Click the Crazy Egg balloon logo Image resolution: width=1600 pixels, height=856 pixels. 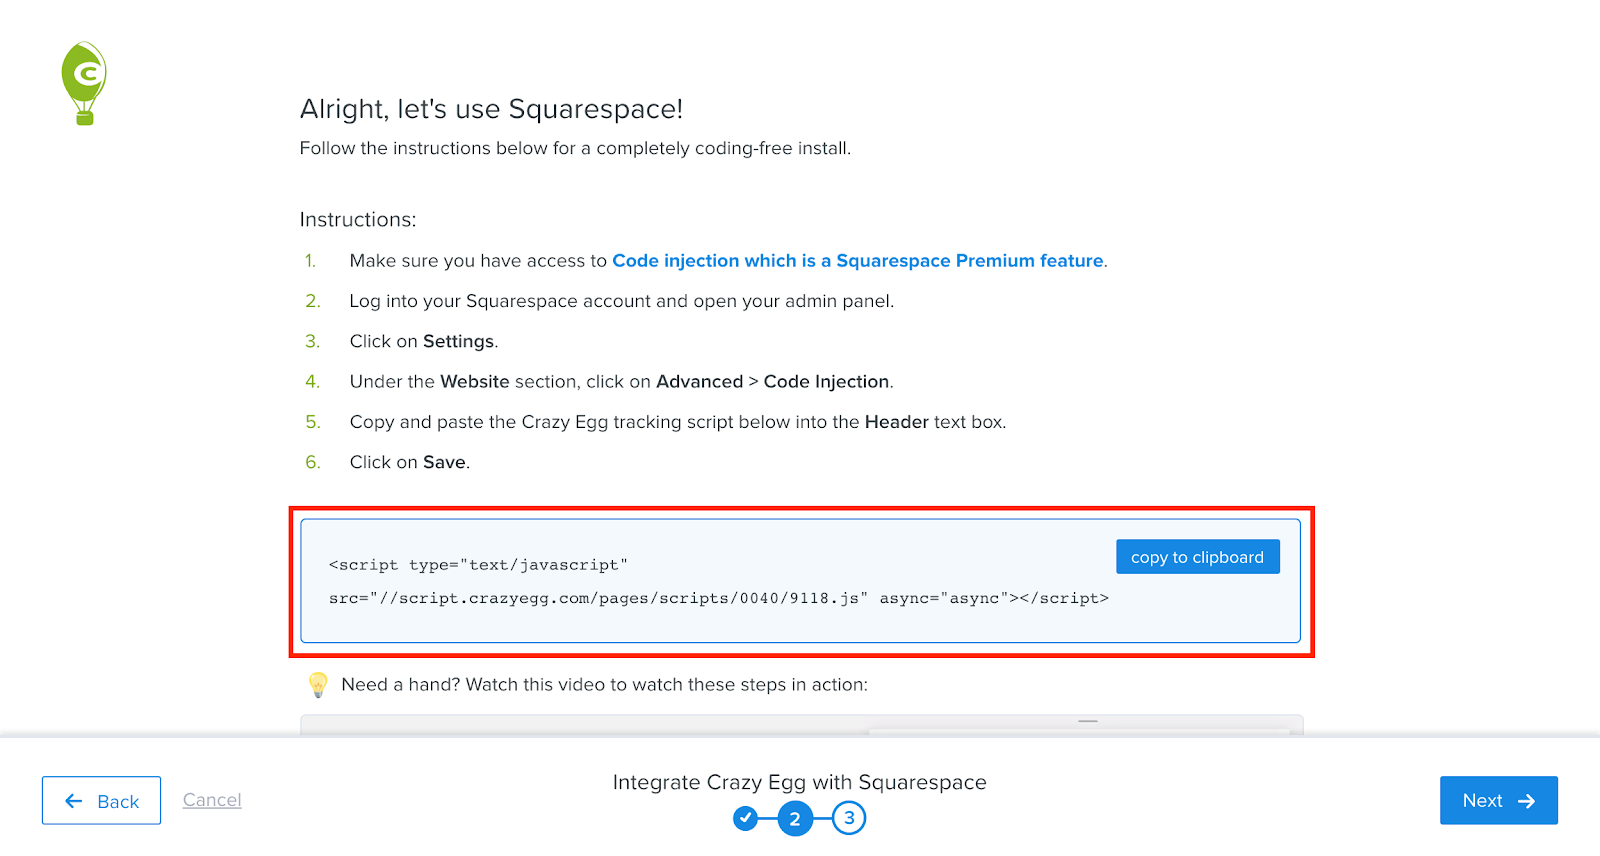[x=84, y=83]
